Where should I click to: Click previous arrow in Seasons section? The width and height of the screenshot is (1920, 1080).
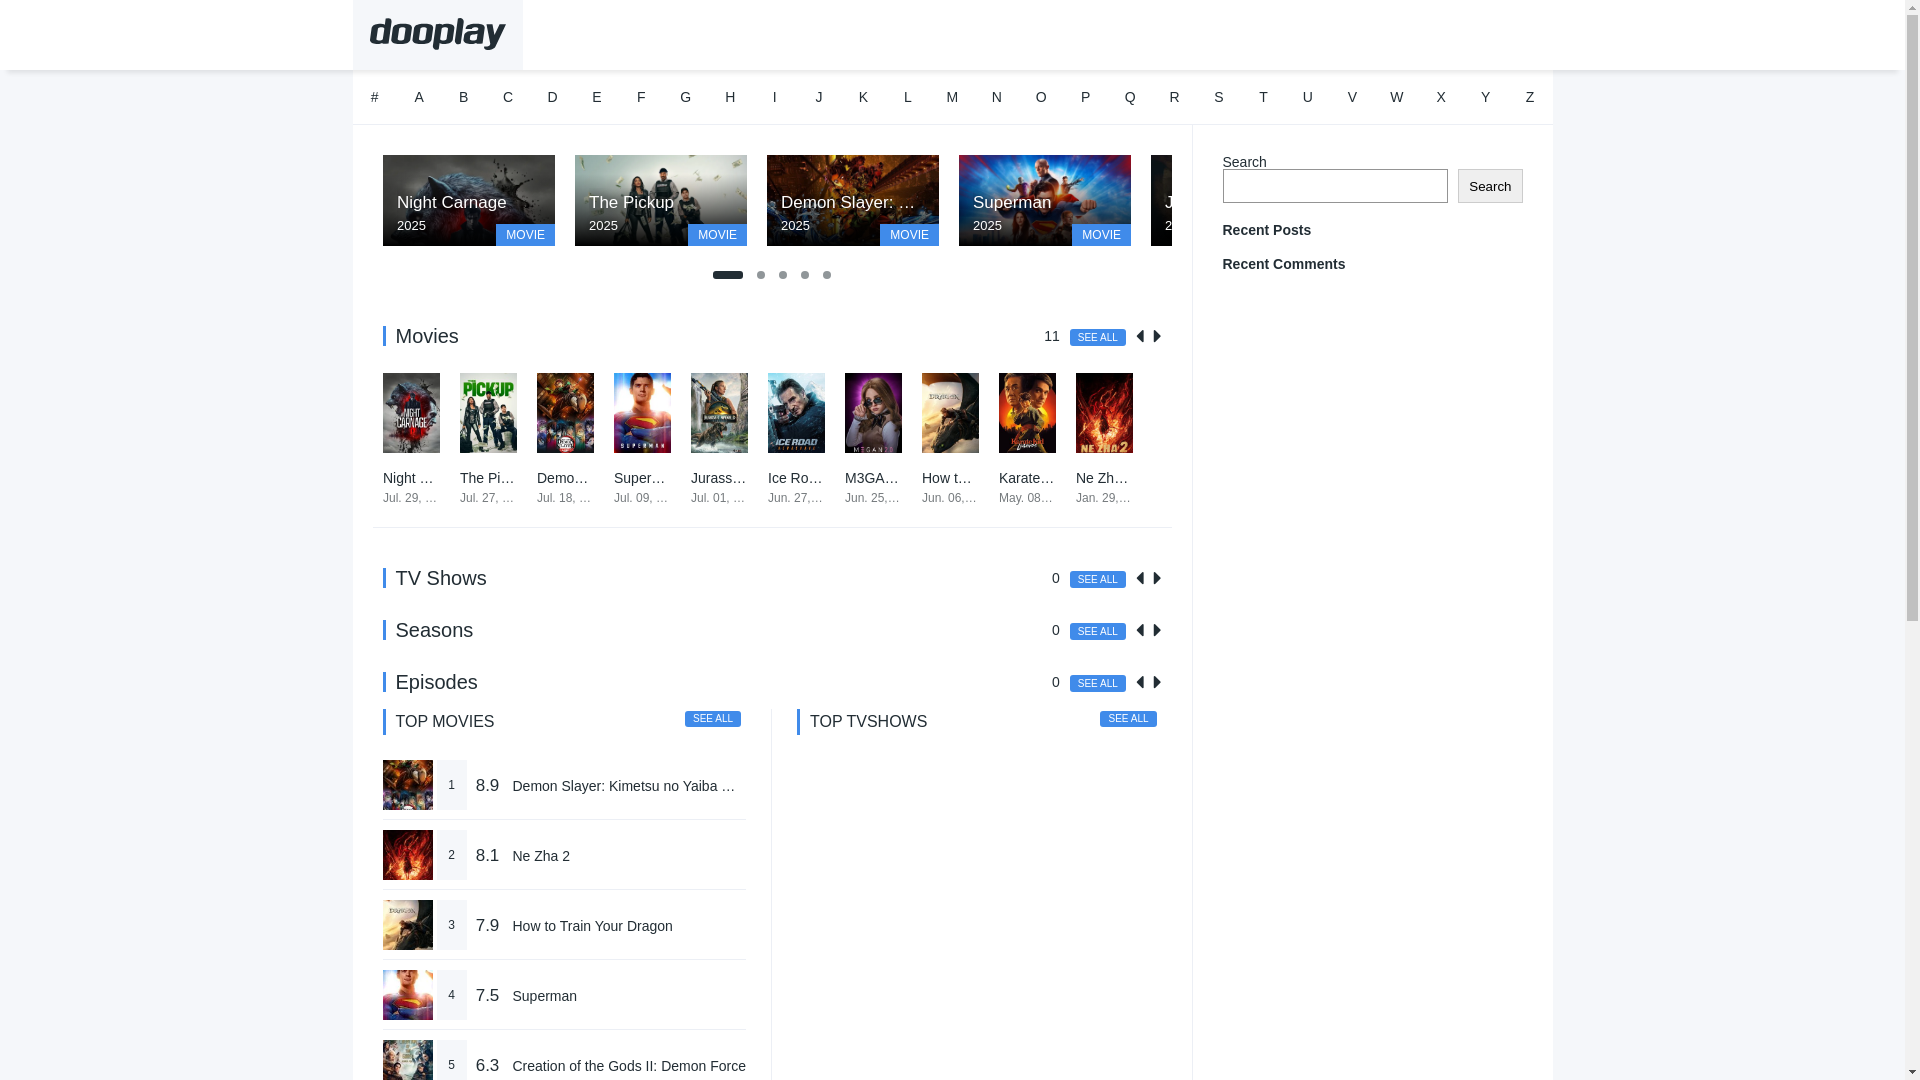(x=1140, y=631)
